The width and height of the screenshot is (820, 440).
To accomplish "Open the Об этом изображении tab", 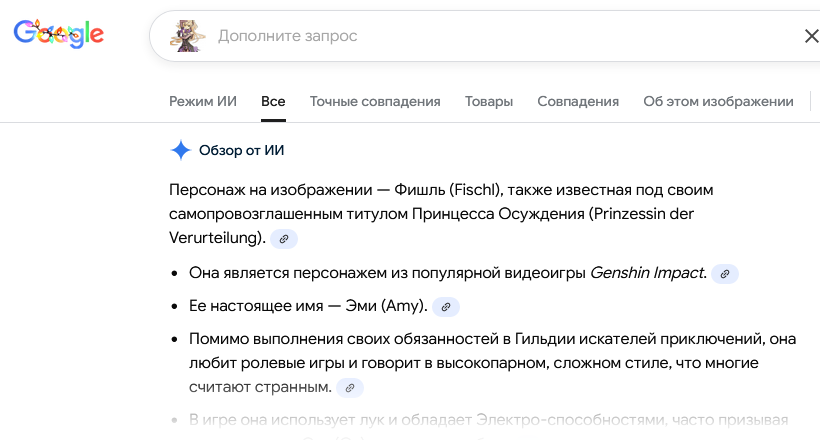I will tap(718, 101).
